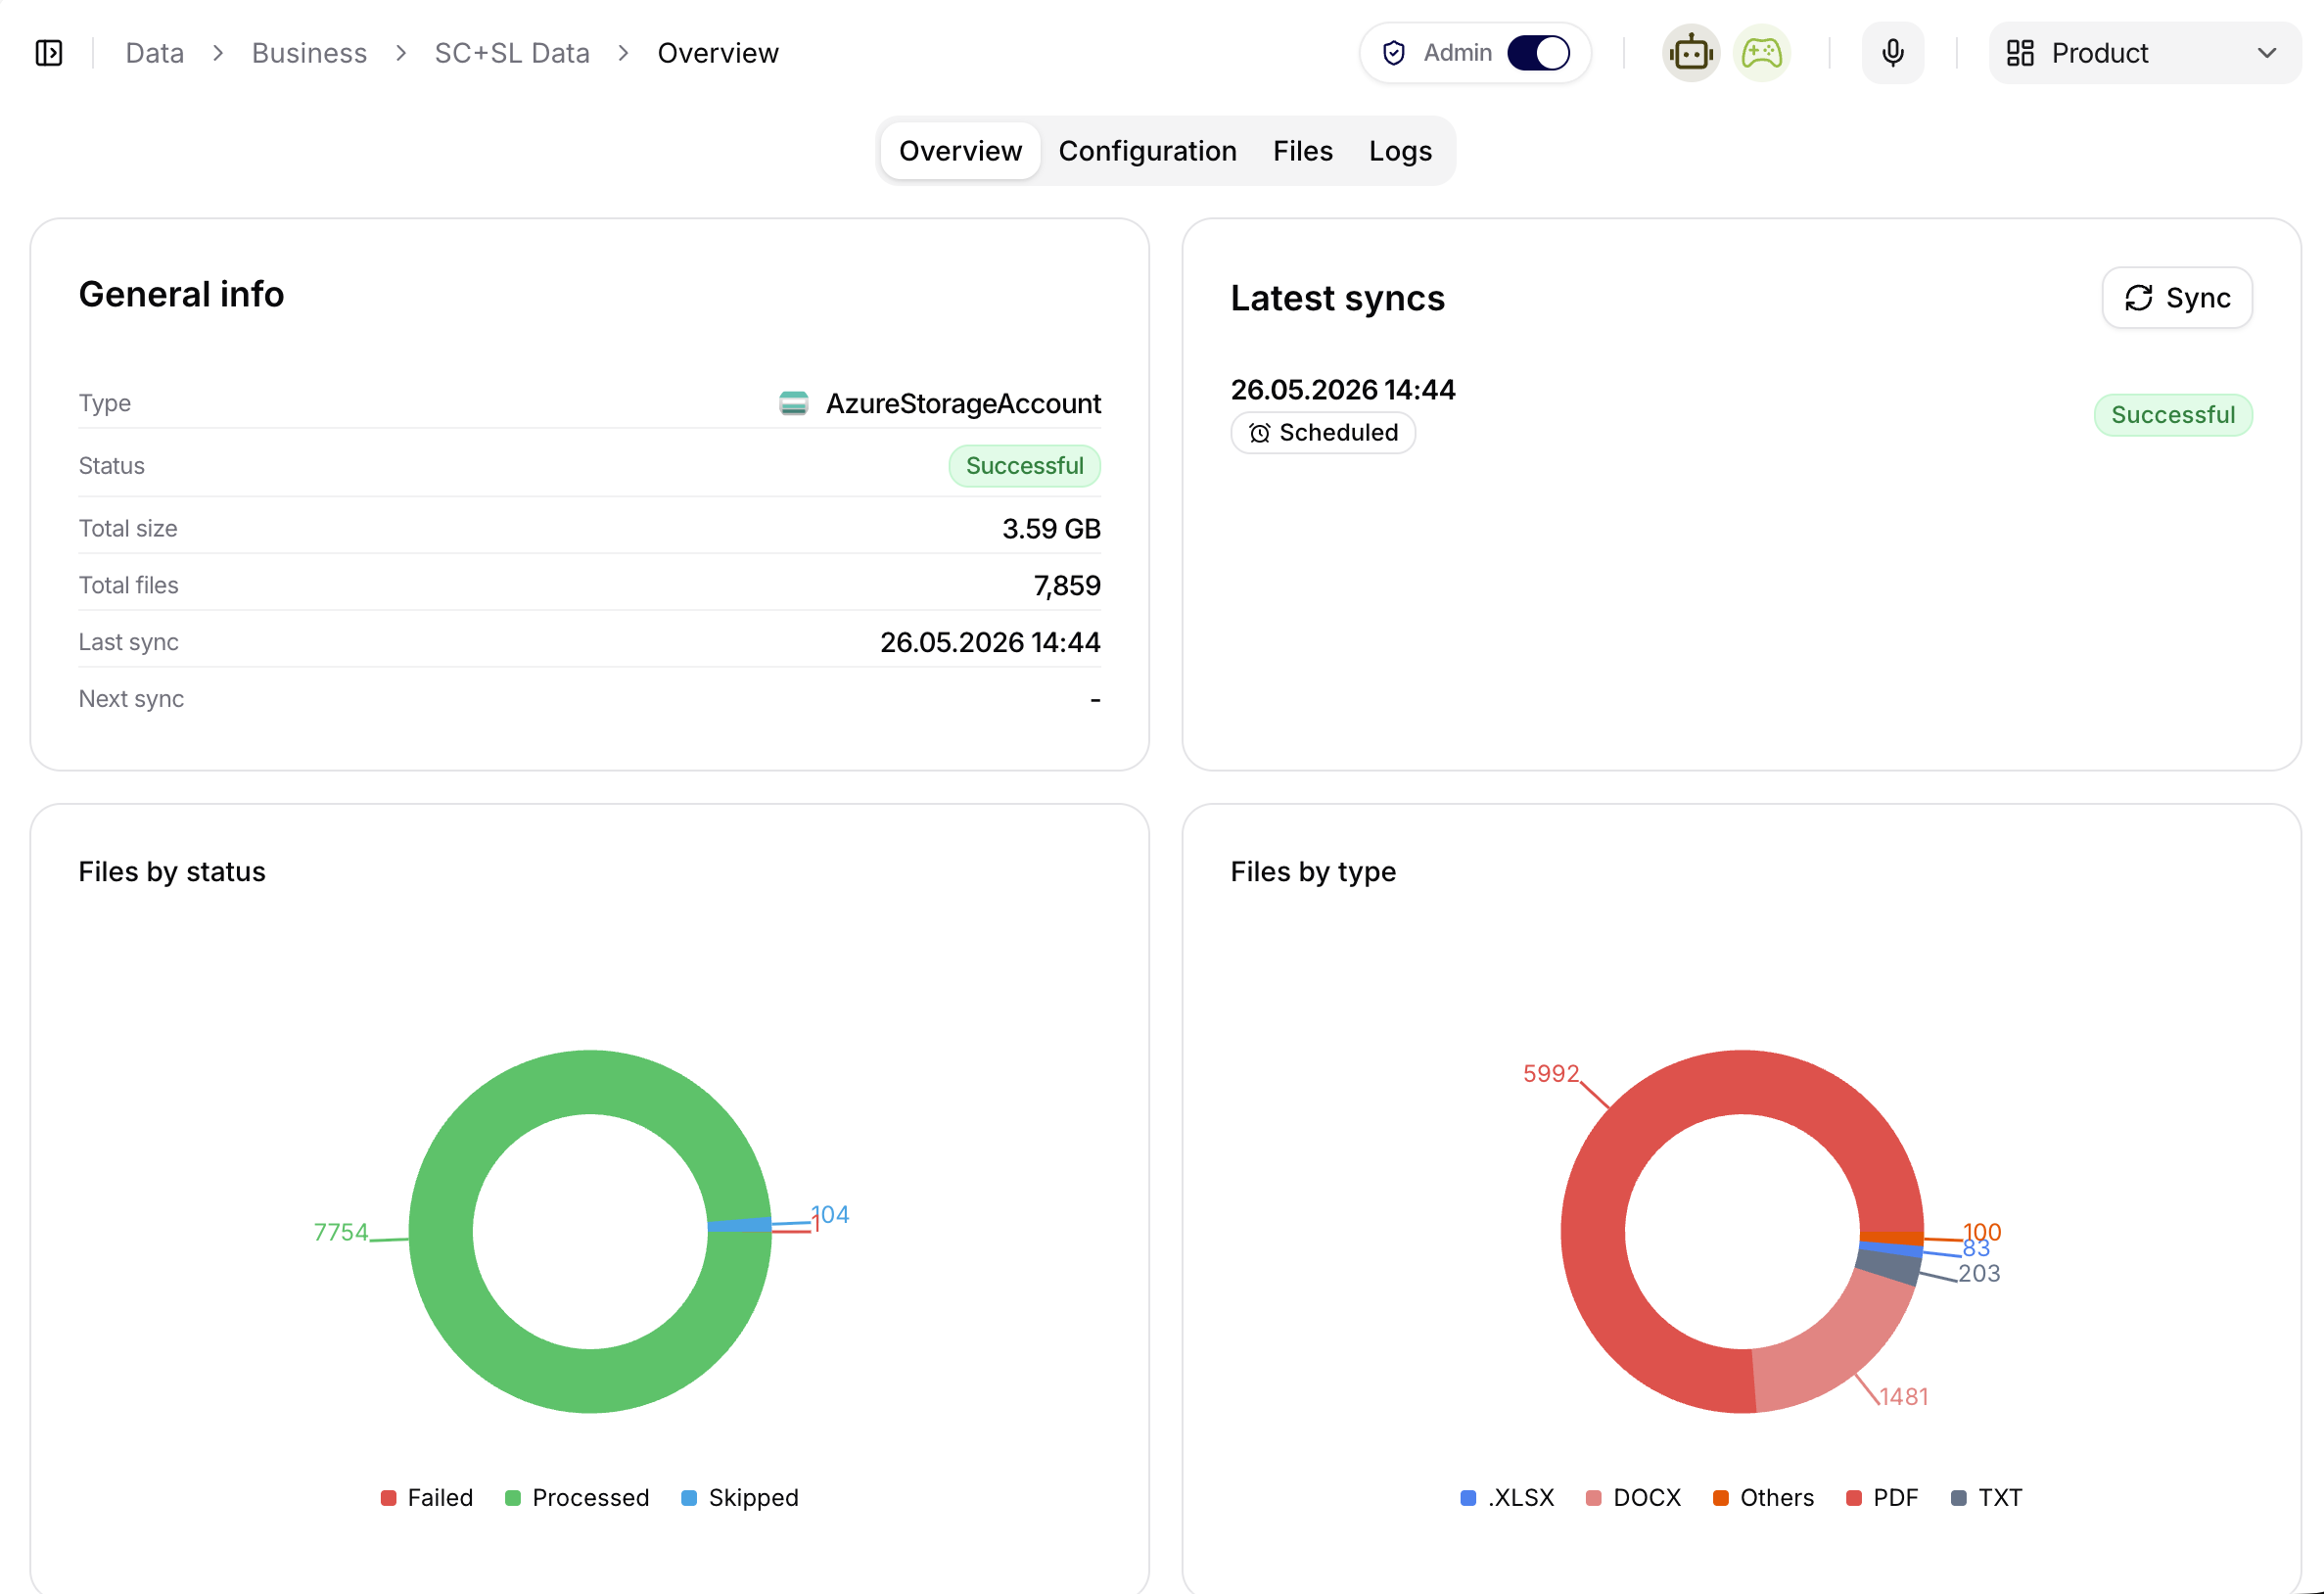Click the 3.59 GB total size value

[1050, 529]
